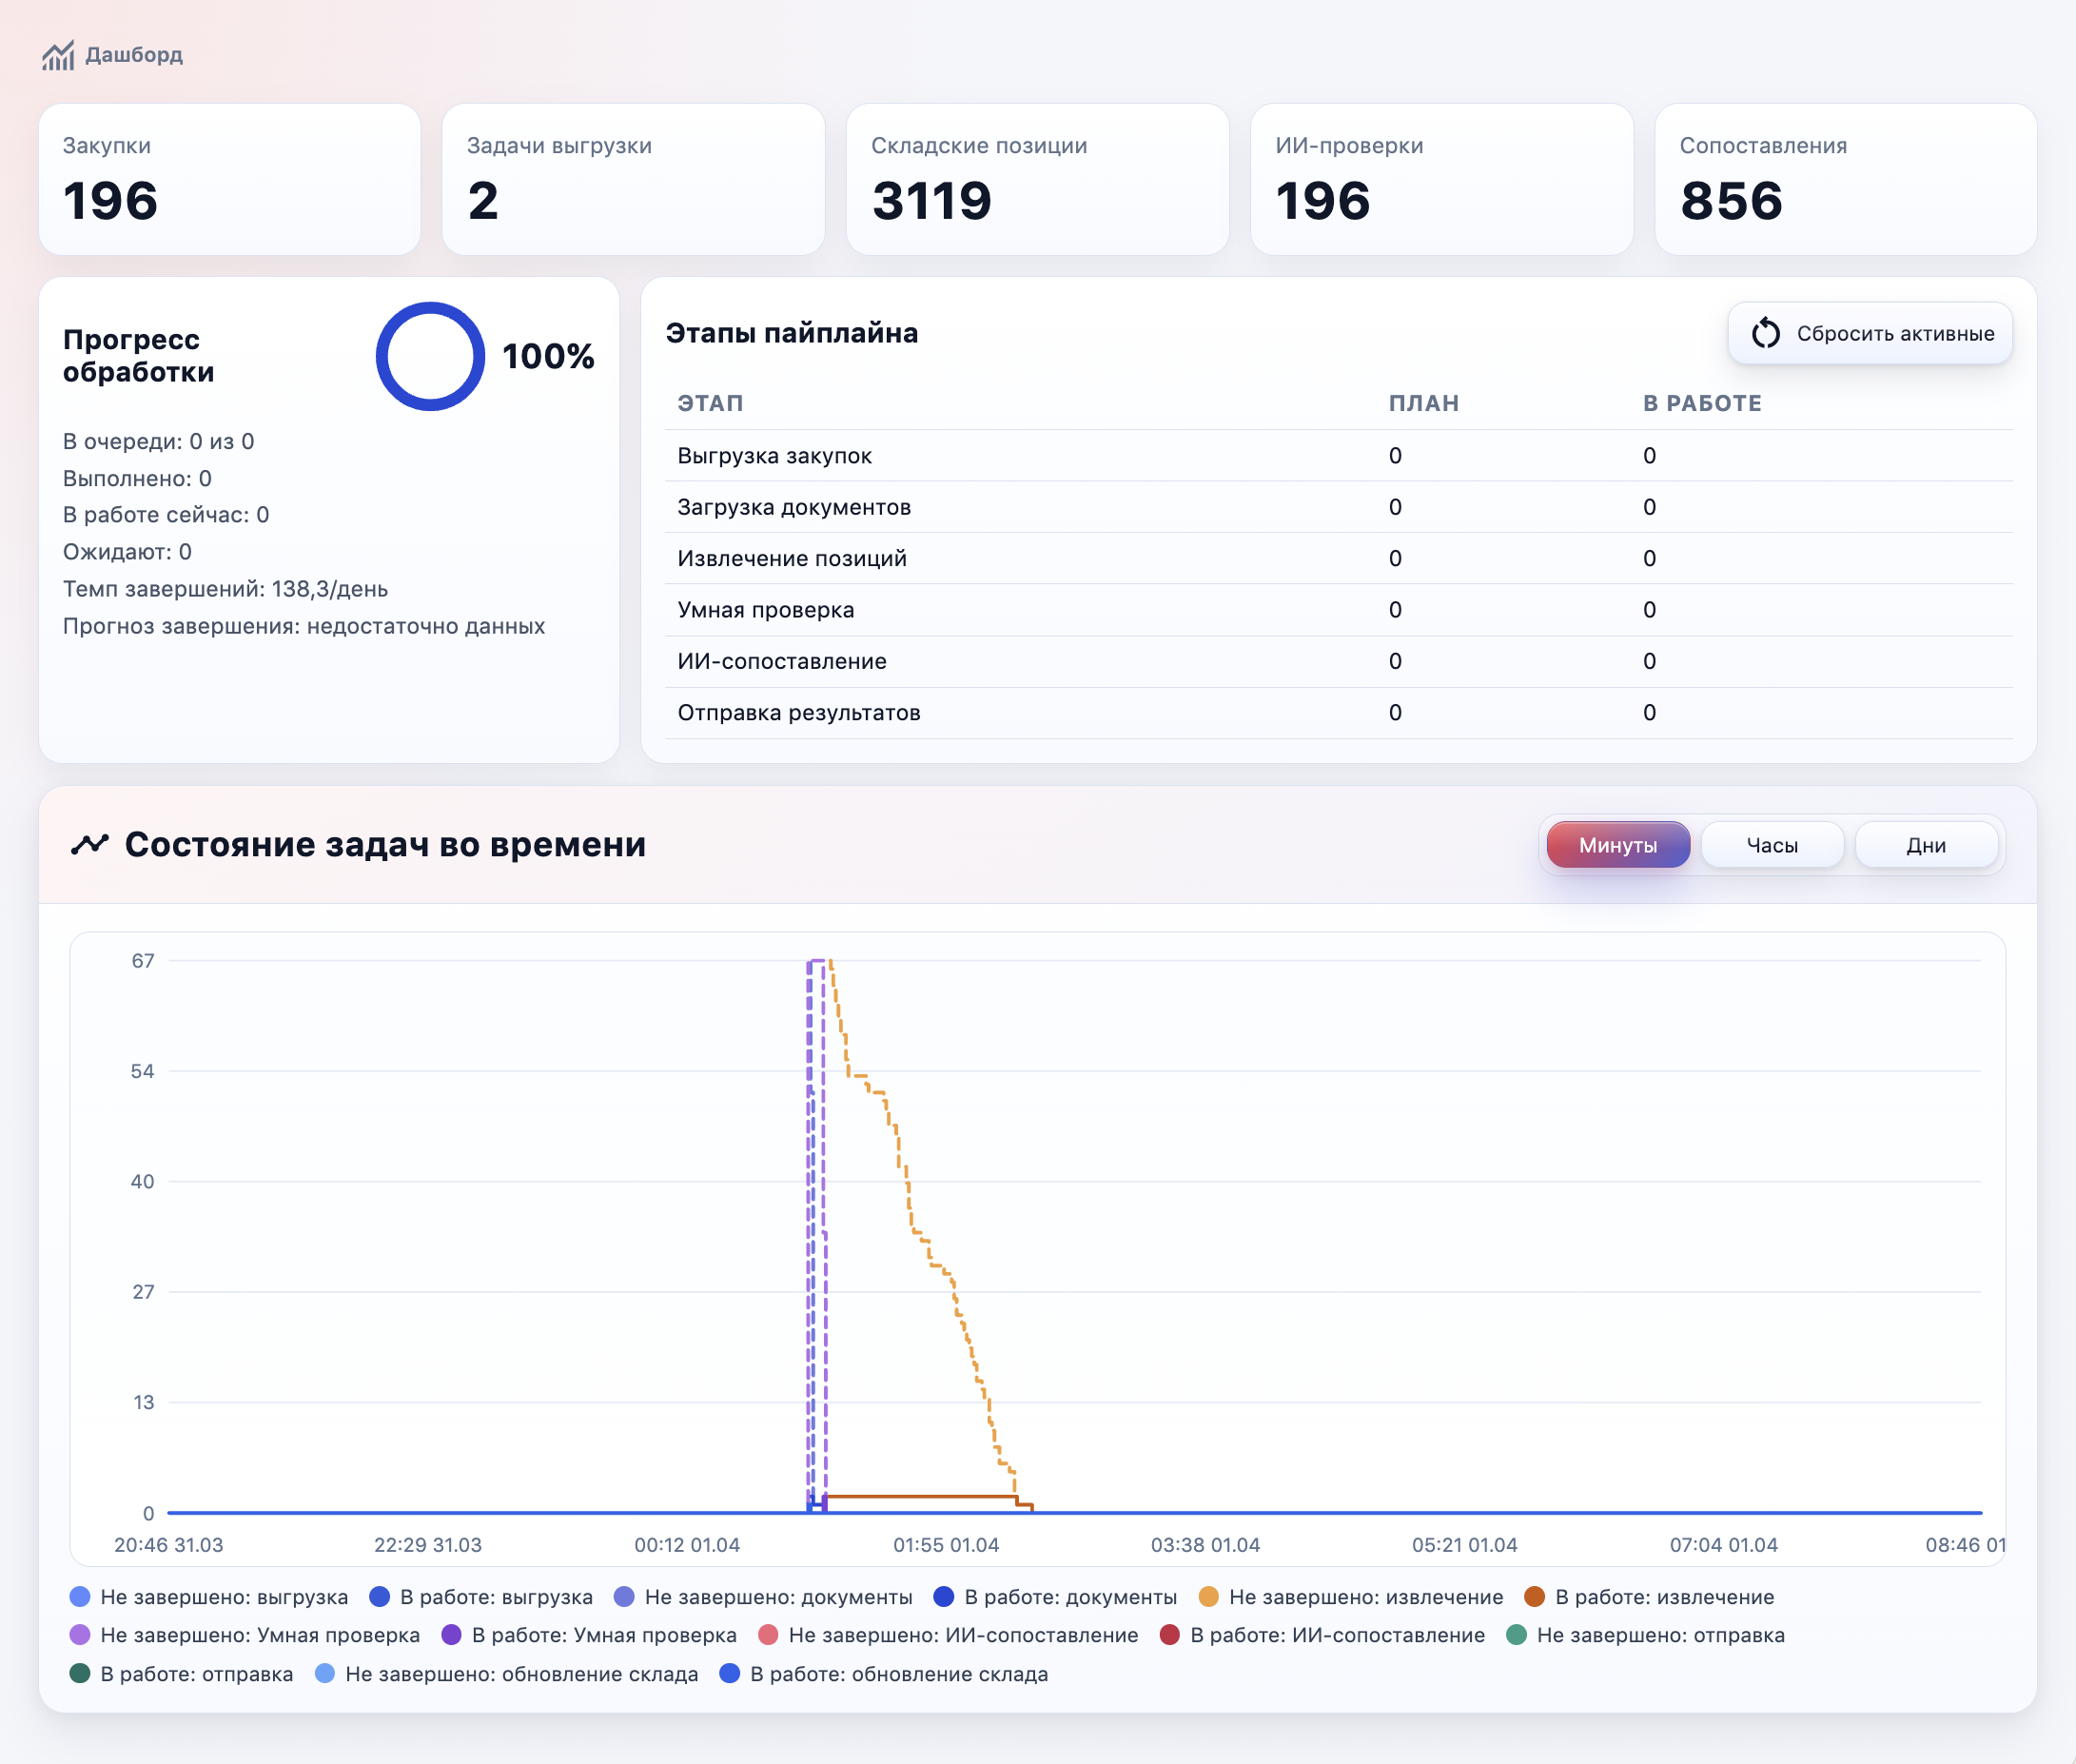Switch chart scale to Дни

tap(1925, 845)
